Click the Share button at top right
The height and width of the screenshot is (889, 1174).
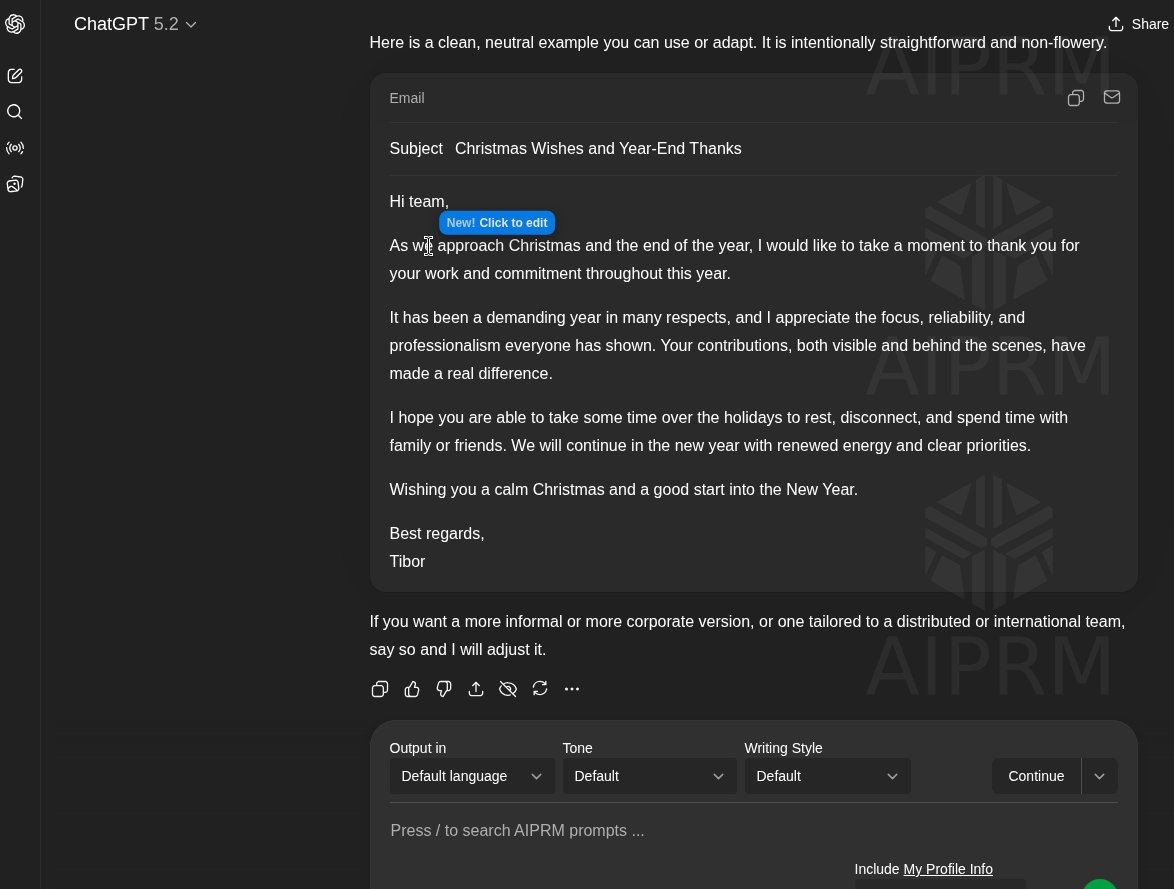[x=1137, y=24]
